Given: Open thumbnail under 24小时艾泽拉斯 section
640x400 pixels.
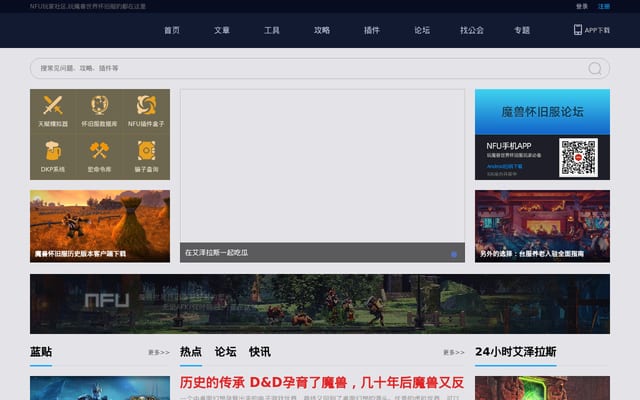Looking at the screenshot, I should click(x=542, y=388).
